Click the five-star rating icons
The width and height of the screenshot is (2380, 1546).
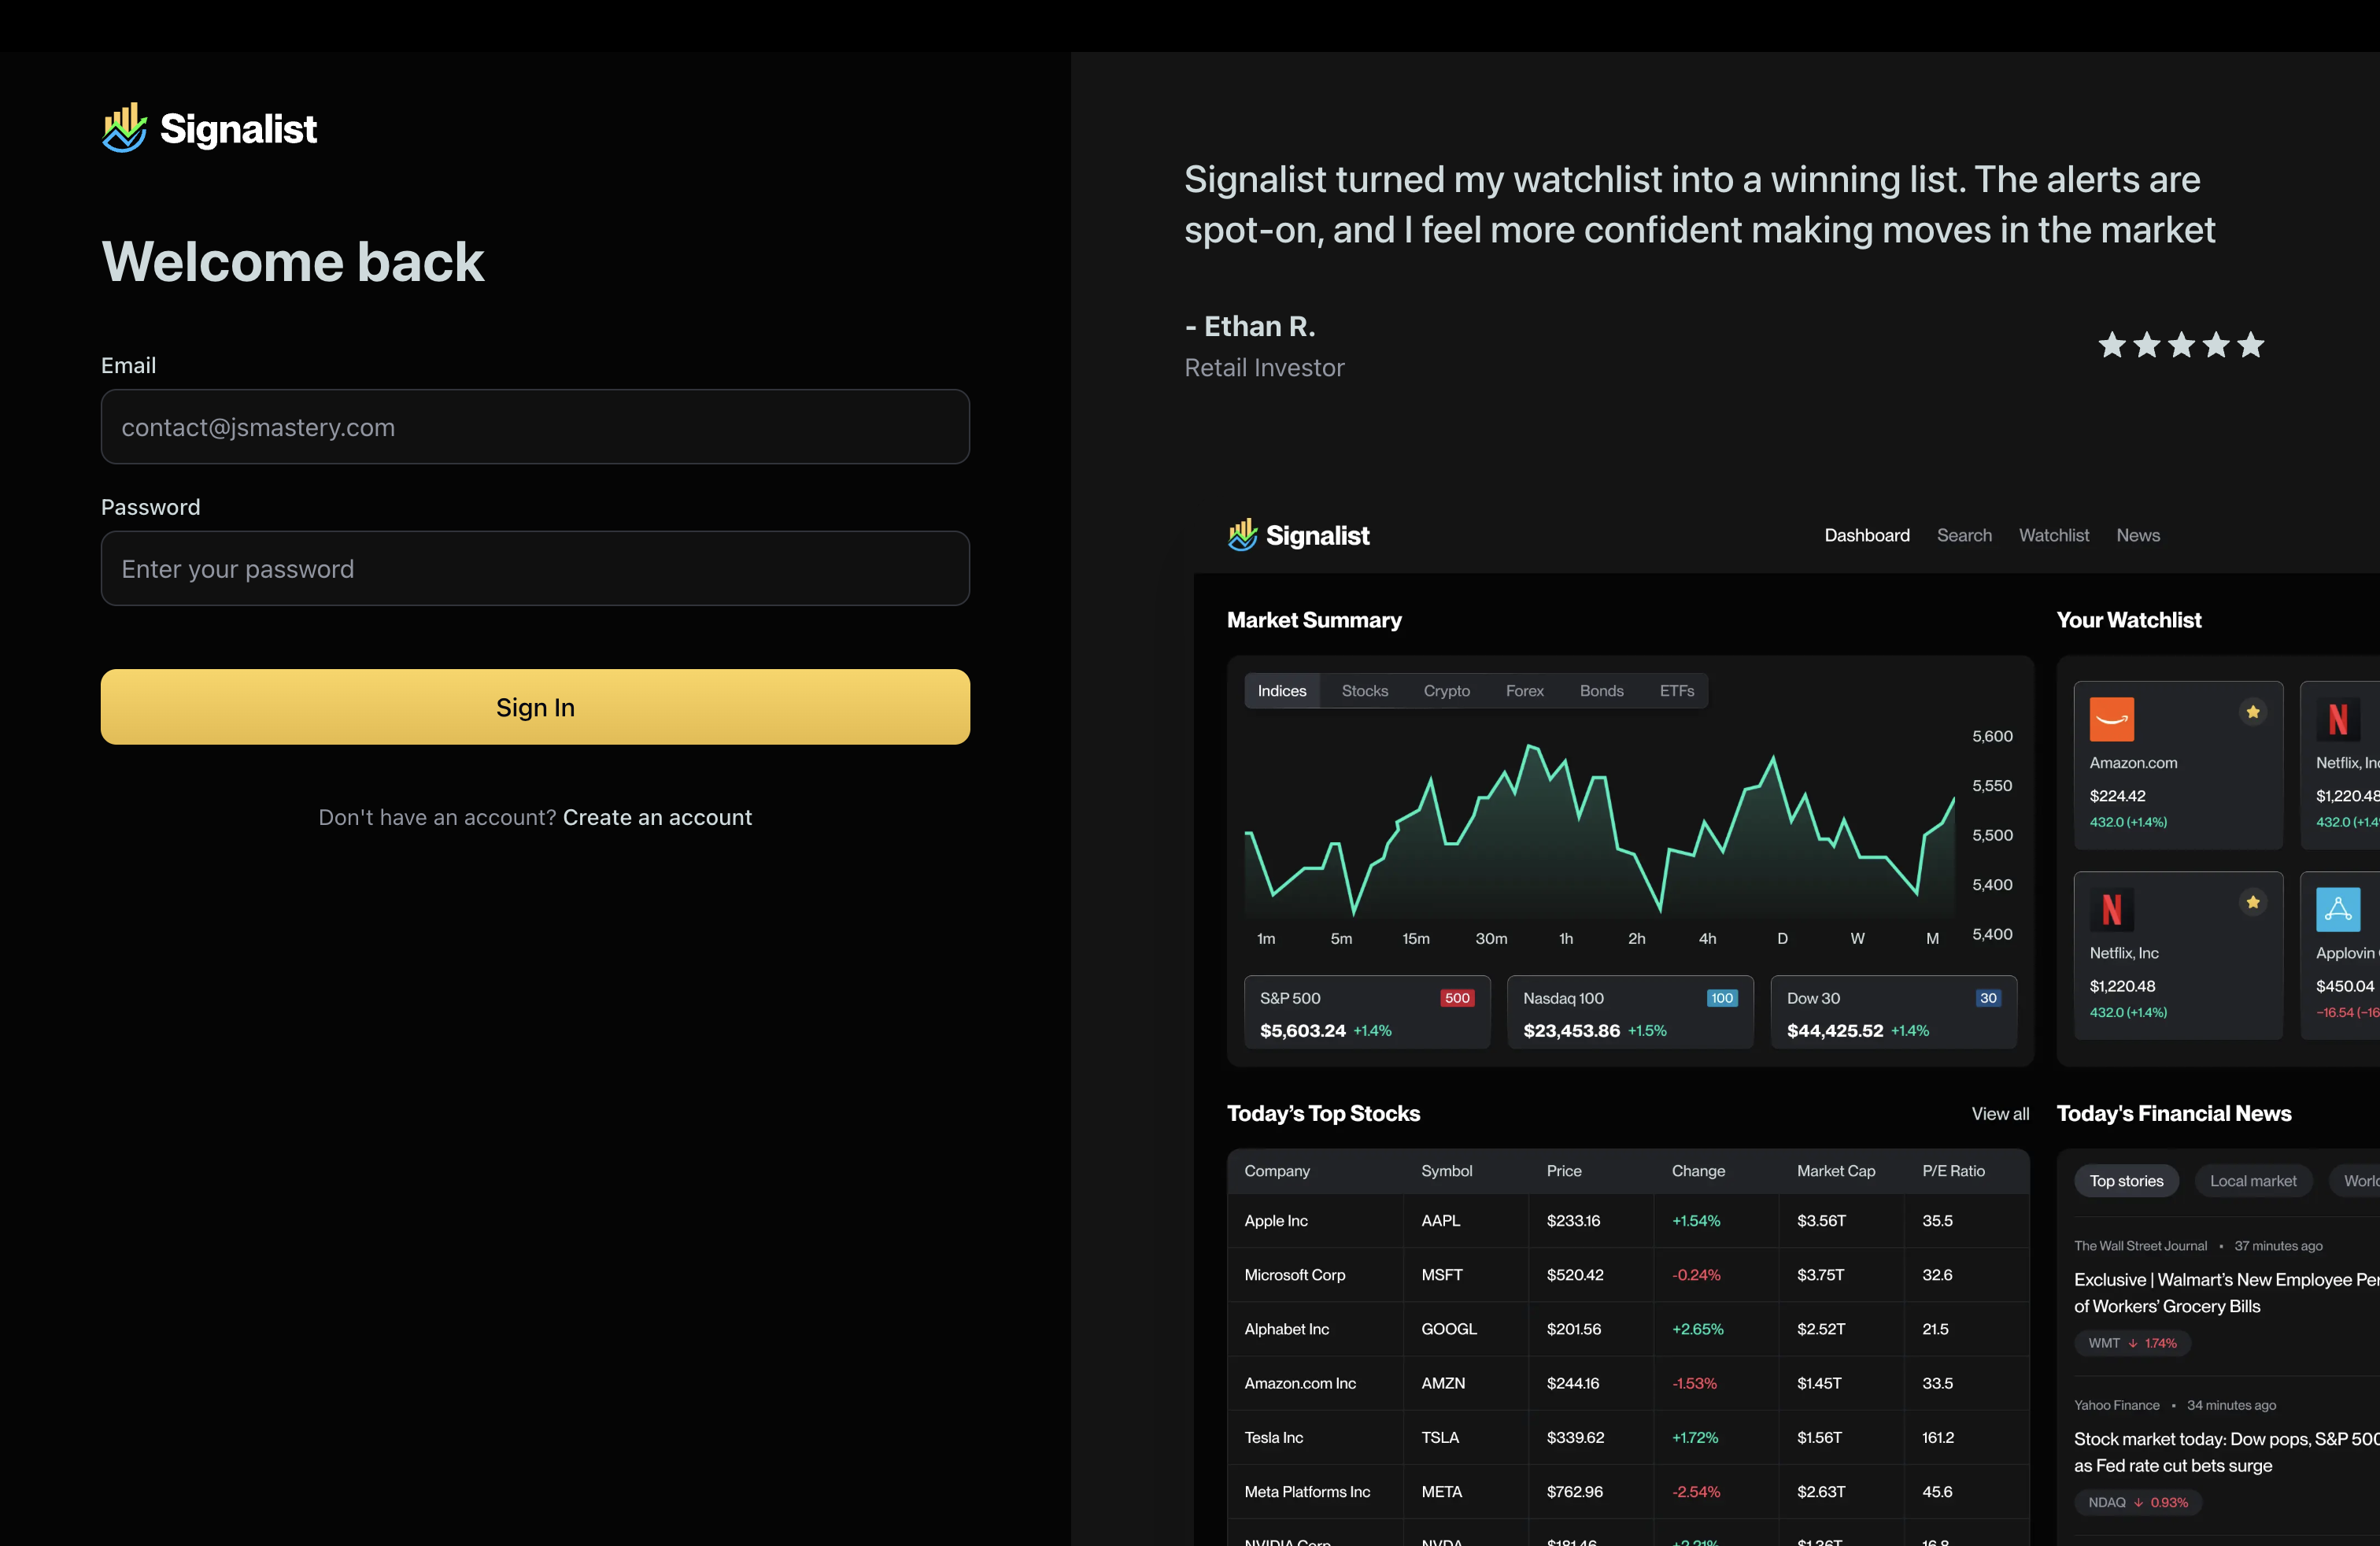click(2180, 345)
